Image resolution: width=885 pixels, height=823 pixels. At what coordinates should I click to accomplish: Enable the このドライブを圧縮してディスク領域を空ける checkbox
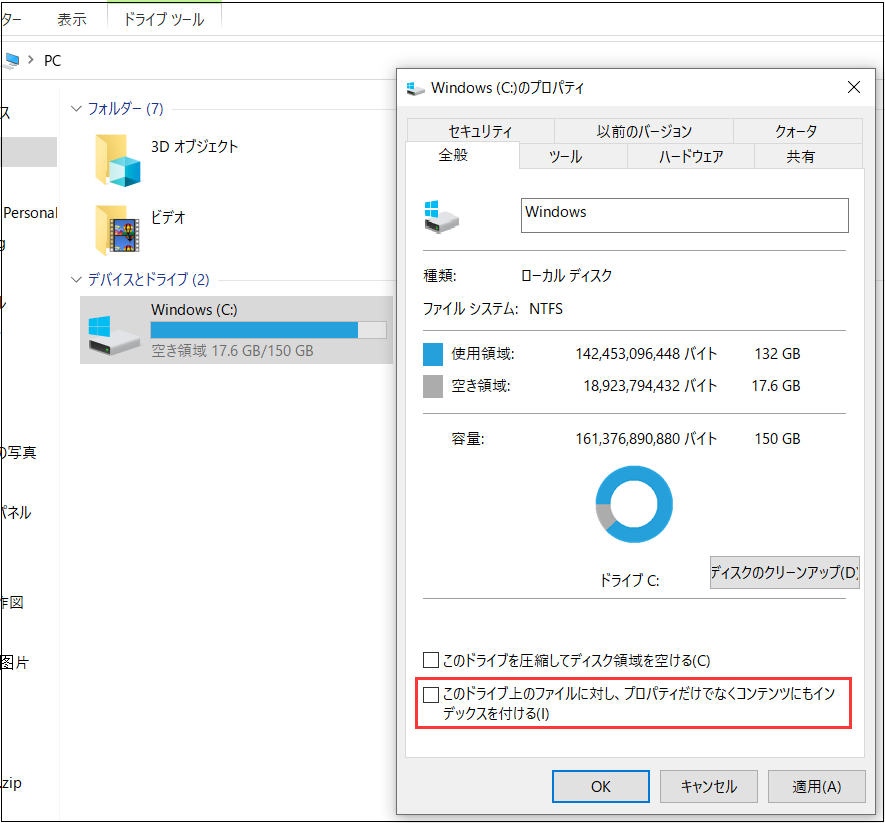431,660
